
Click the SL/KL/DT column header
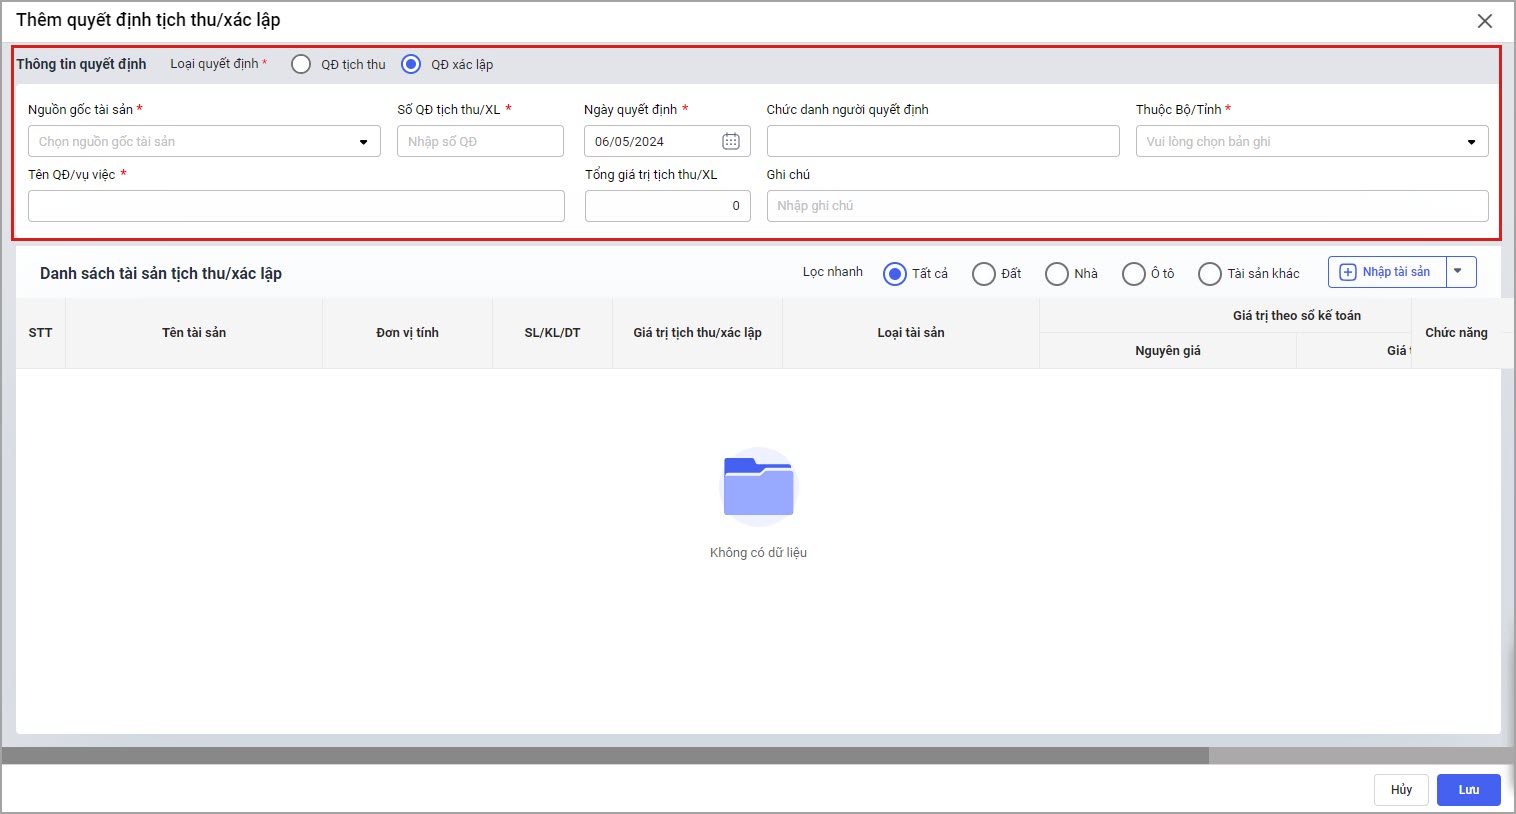coord(553,333)
